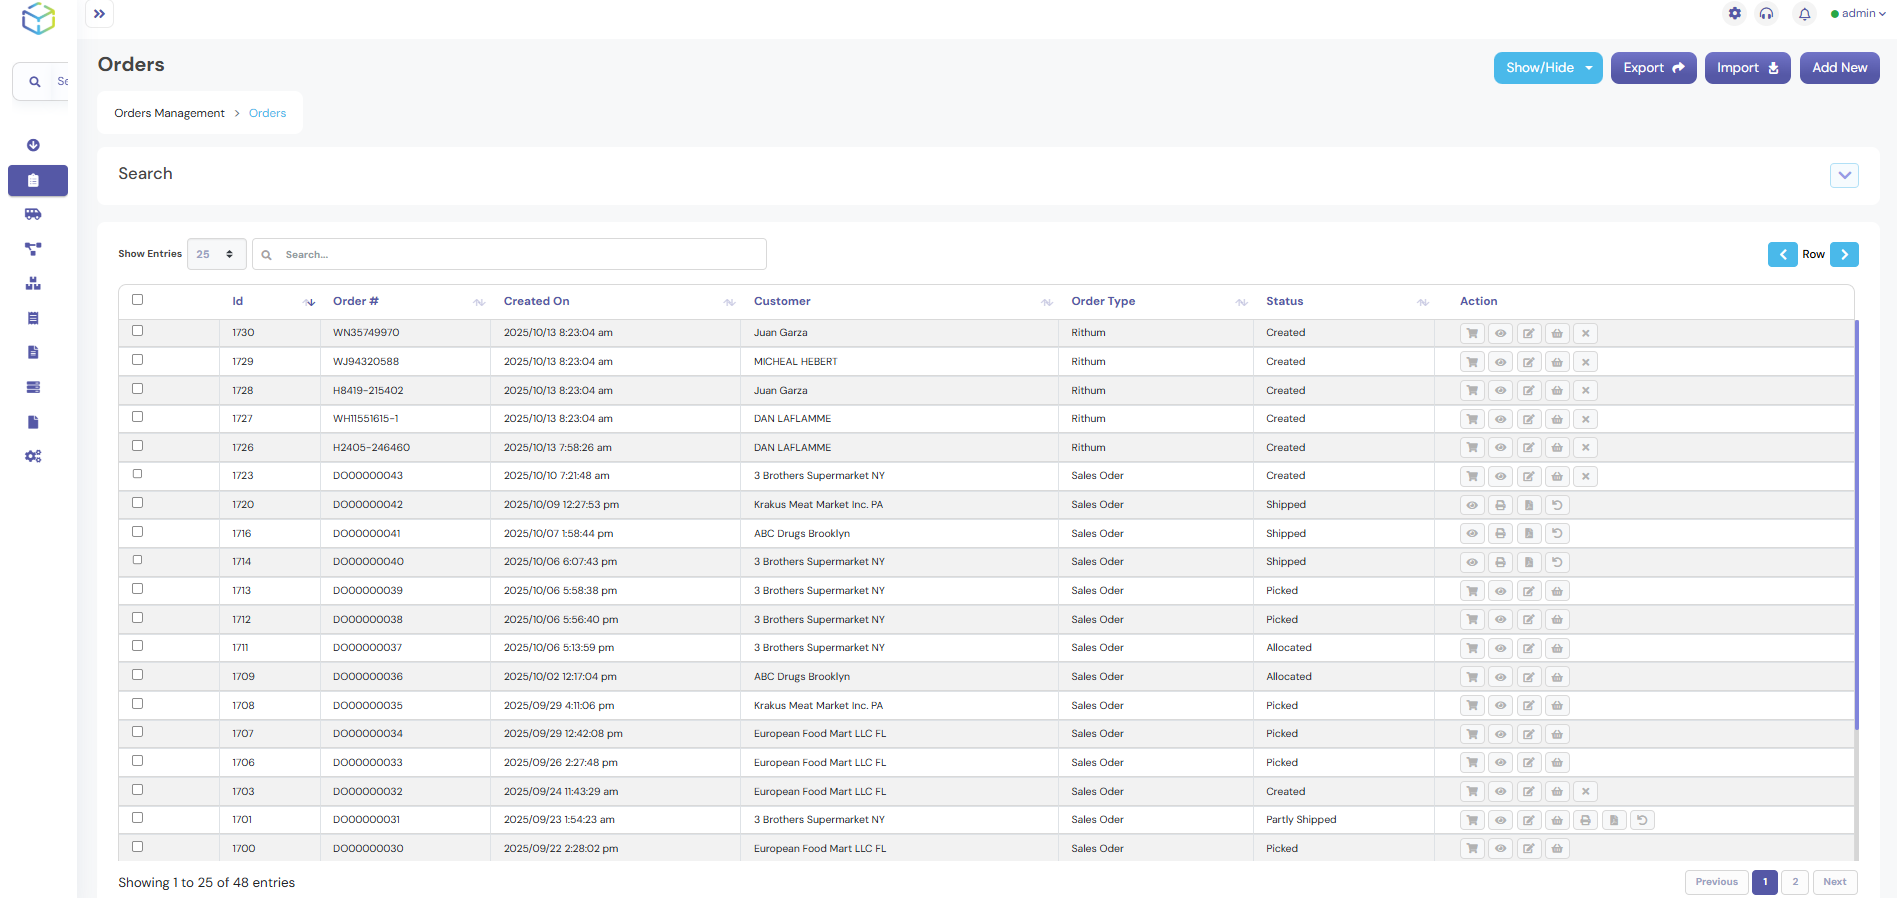The height and width of the screenshot is (898, 1897).
Task: Click the undo icon for order 1716
Action: tap(1557, 534)
